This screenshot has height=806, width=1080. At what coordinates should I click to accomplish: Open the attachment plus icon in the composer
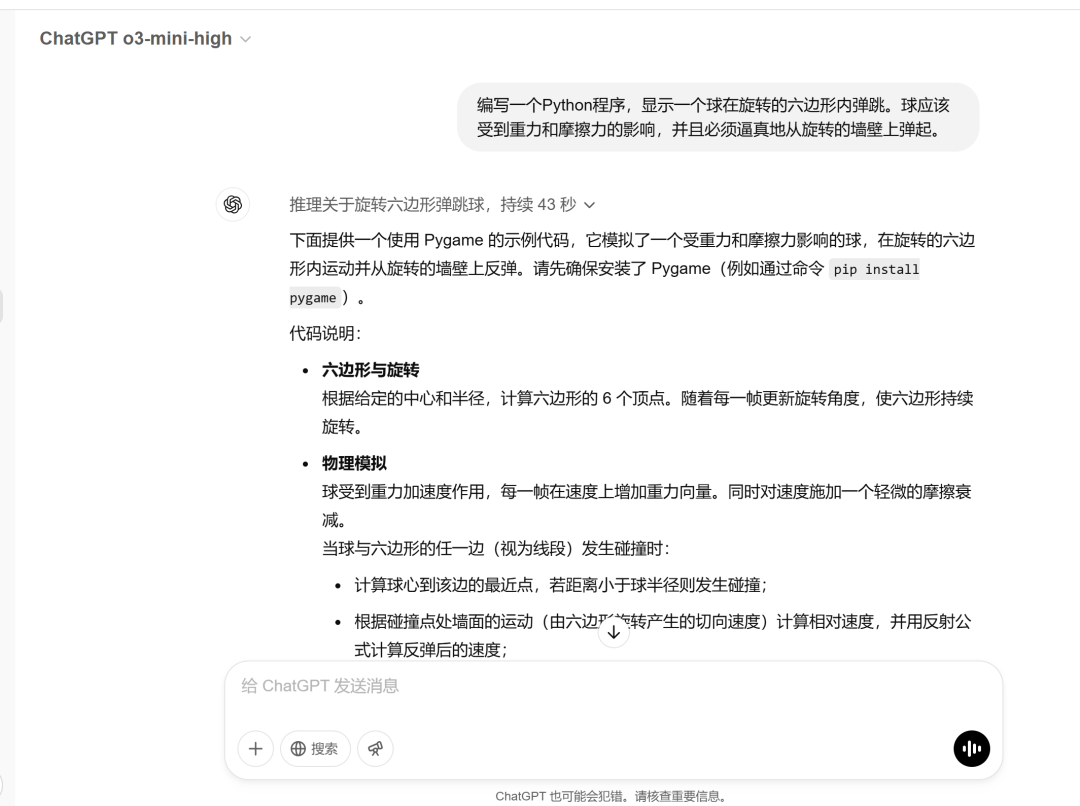[x=255, y=748]
